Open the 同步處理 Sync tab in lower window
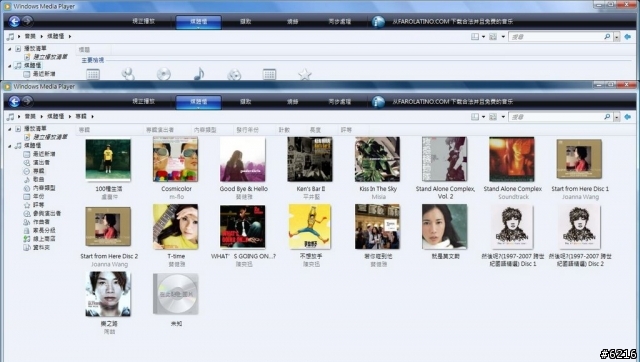640x362 pixels. coord(340,102)
